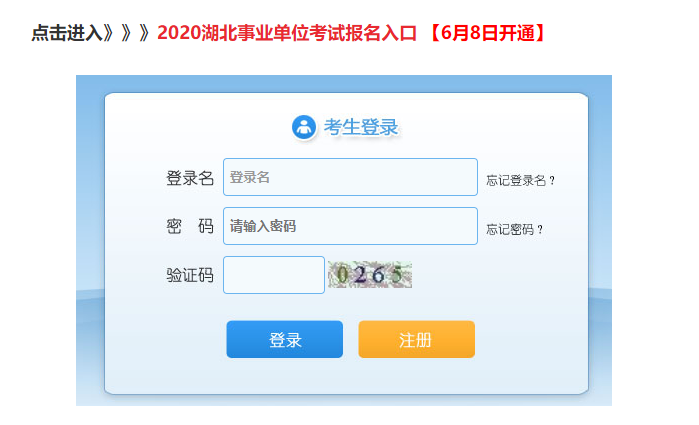Open the 忘记登录名？ link
The image size is (699, 425).
(x=520, y=181)
